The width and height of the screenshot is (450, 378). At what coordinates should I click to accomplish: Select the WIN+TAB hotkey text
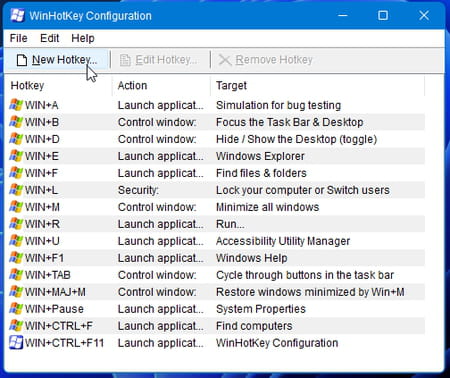[48, 275]
